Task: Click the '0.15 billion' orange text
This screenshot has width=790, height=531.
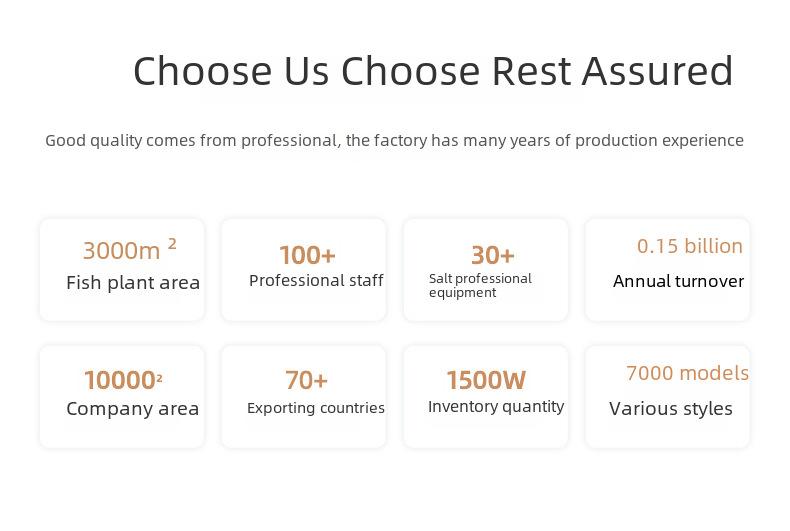Action: tap(690, 246)
